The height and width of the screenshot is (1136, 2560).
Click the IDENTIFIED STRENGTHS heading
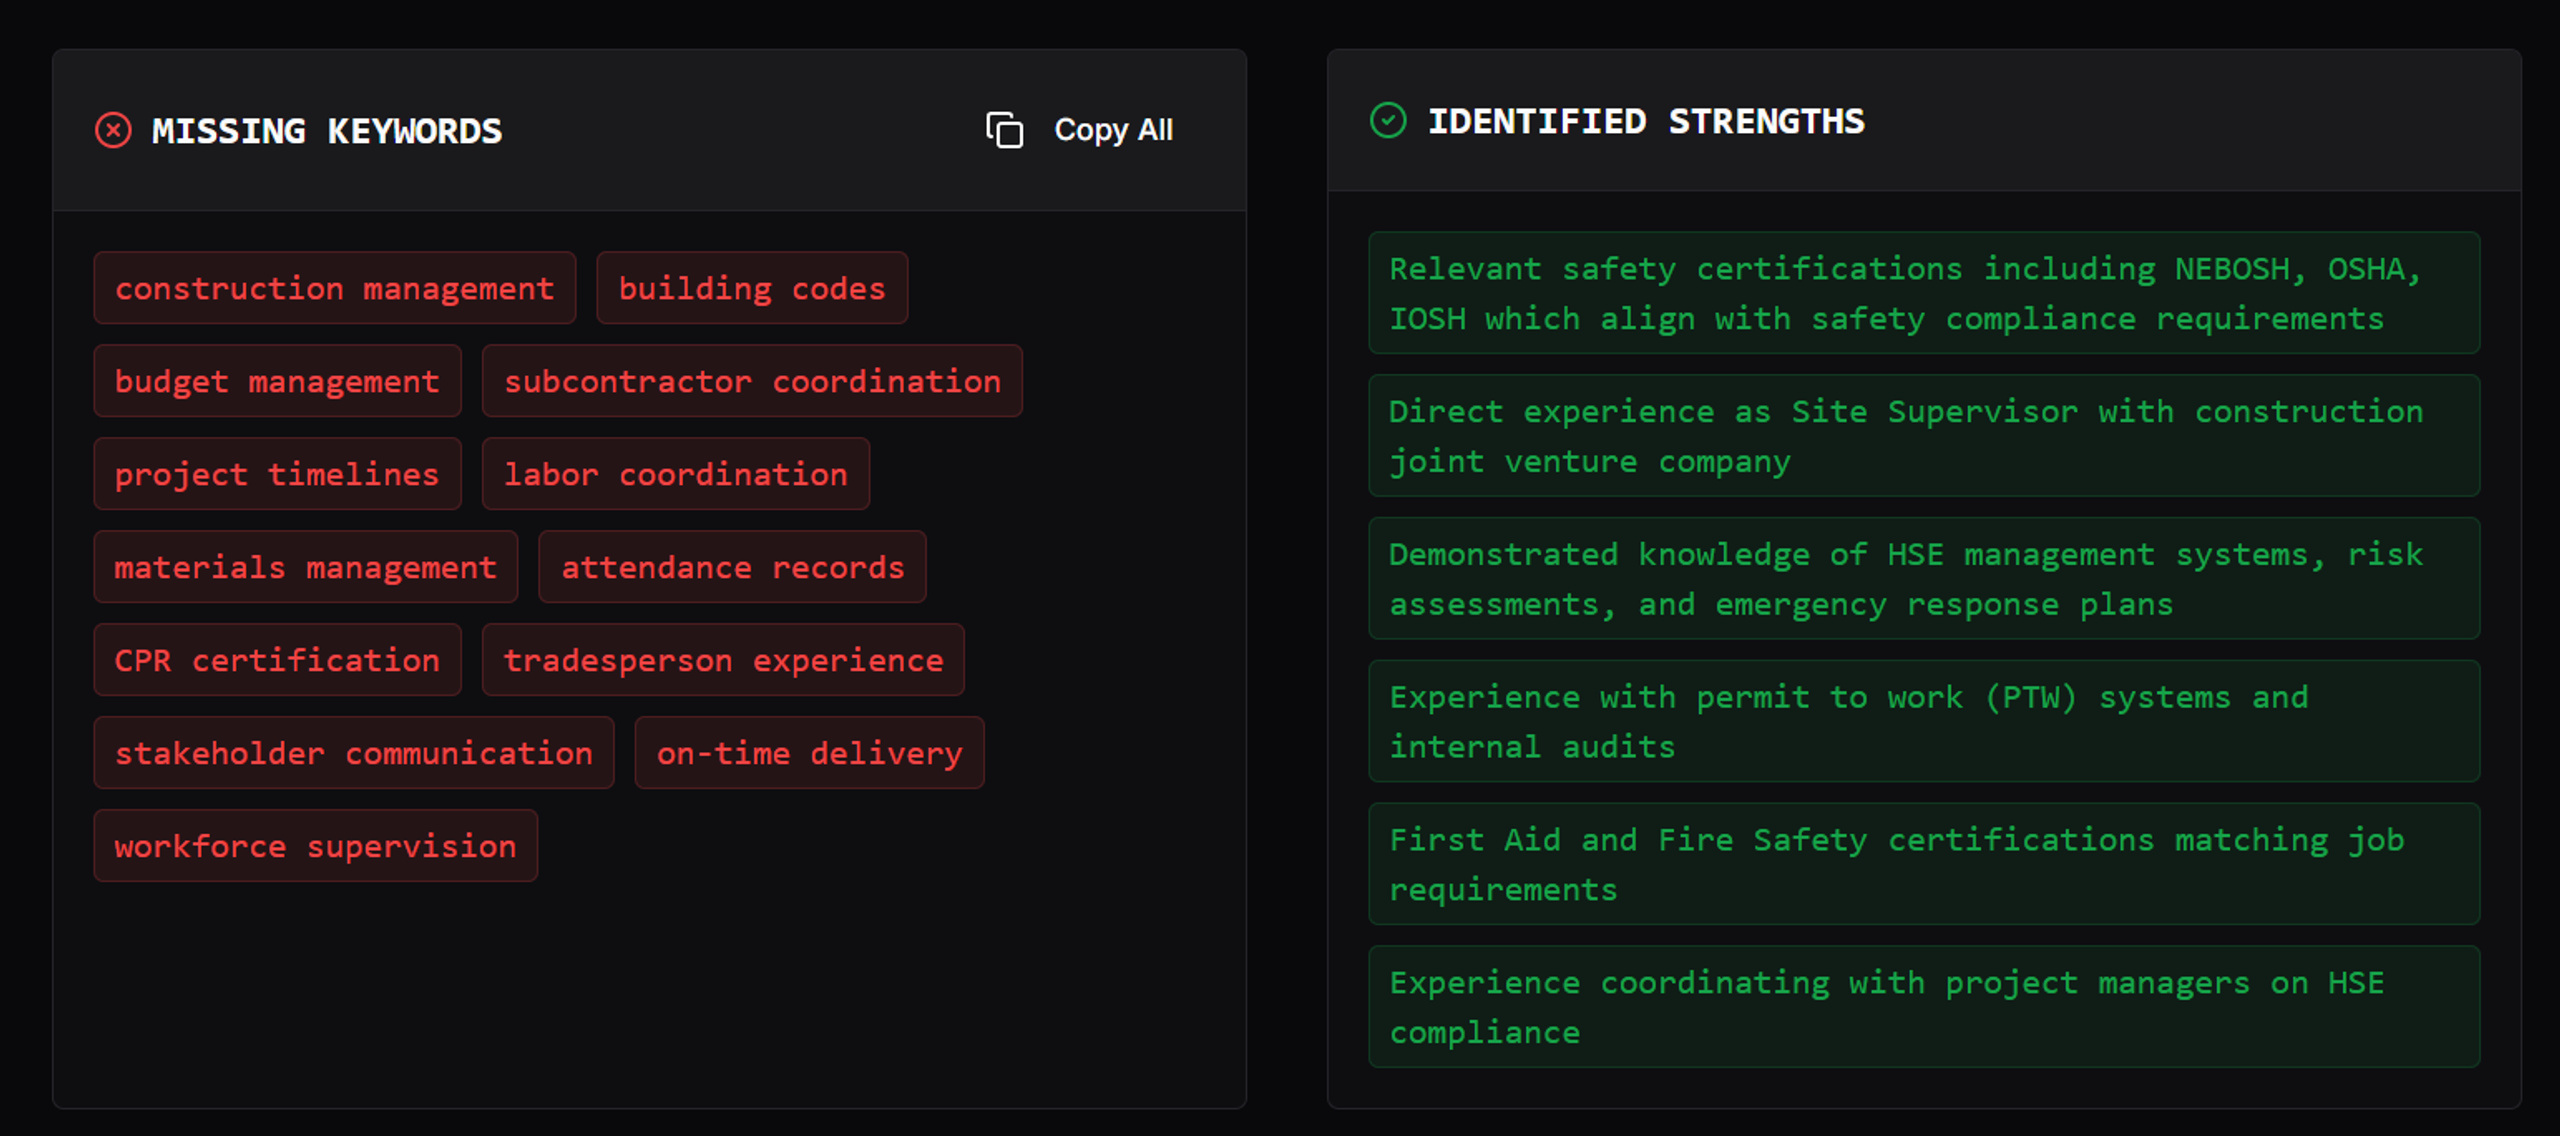[x=1646, y=121]
